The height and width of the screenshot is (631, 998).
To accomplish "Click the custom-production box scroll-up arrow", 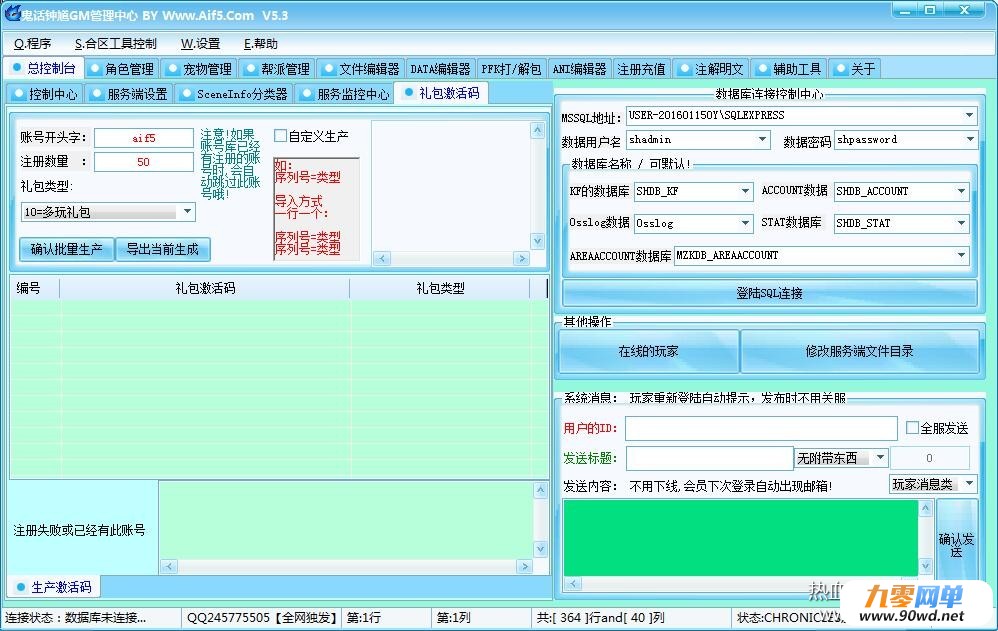I will [x=537, y=131].
